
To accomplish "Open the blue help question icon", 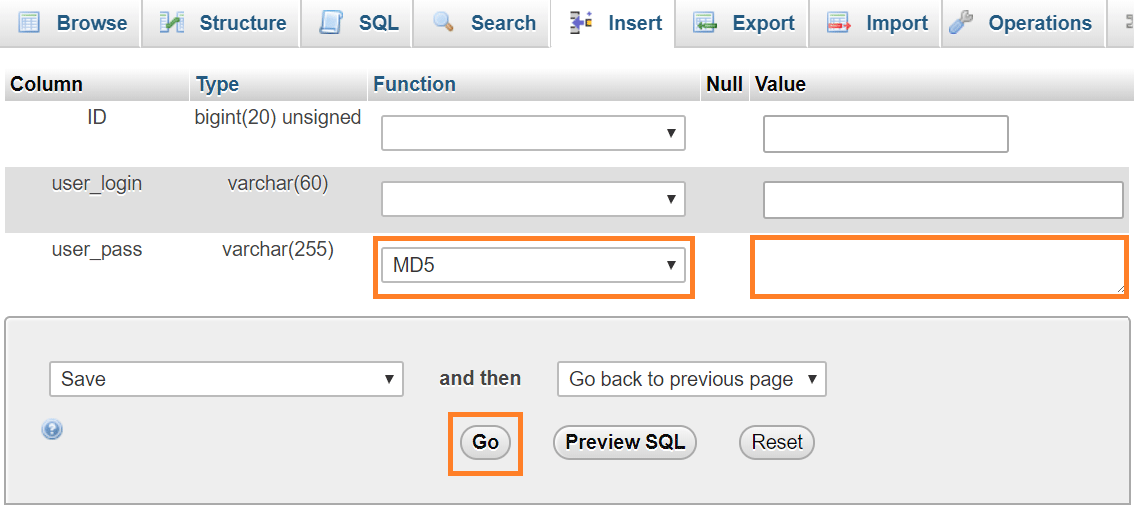I will pyautogui.click(x=52, y=430).
